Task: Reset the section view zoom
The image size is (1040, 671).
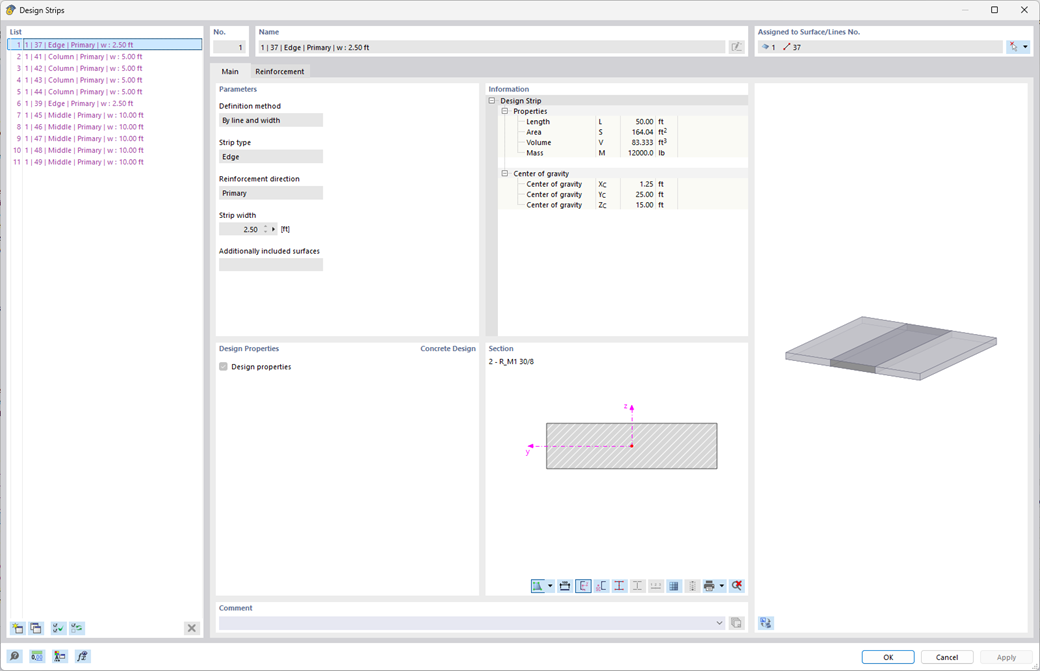Action: point(737,585)
